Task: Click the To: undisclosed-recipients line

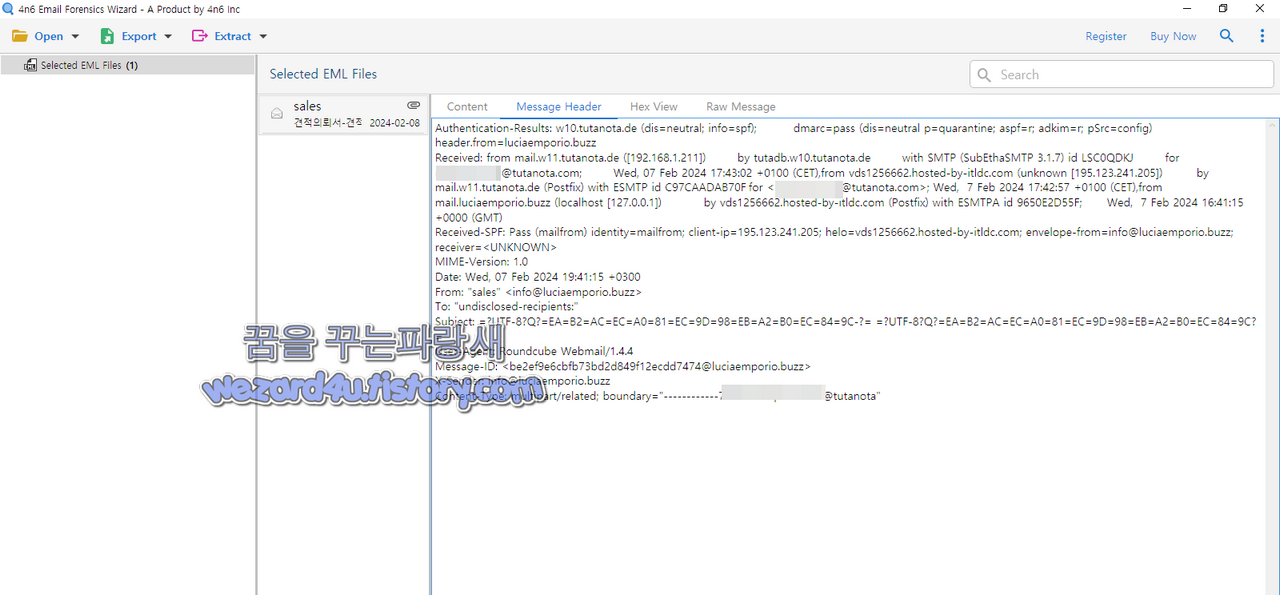Action: [507, 307]
